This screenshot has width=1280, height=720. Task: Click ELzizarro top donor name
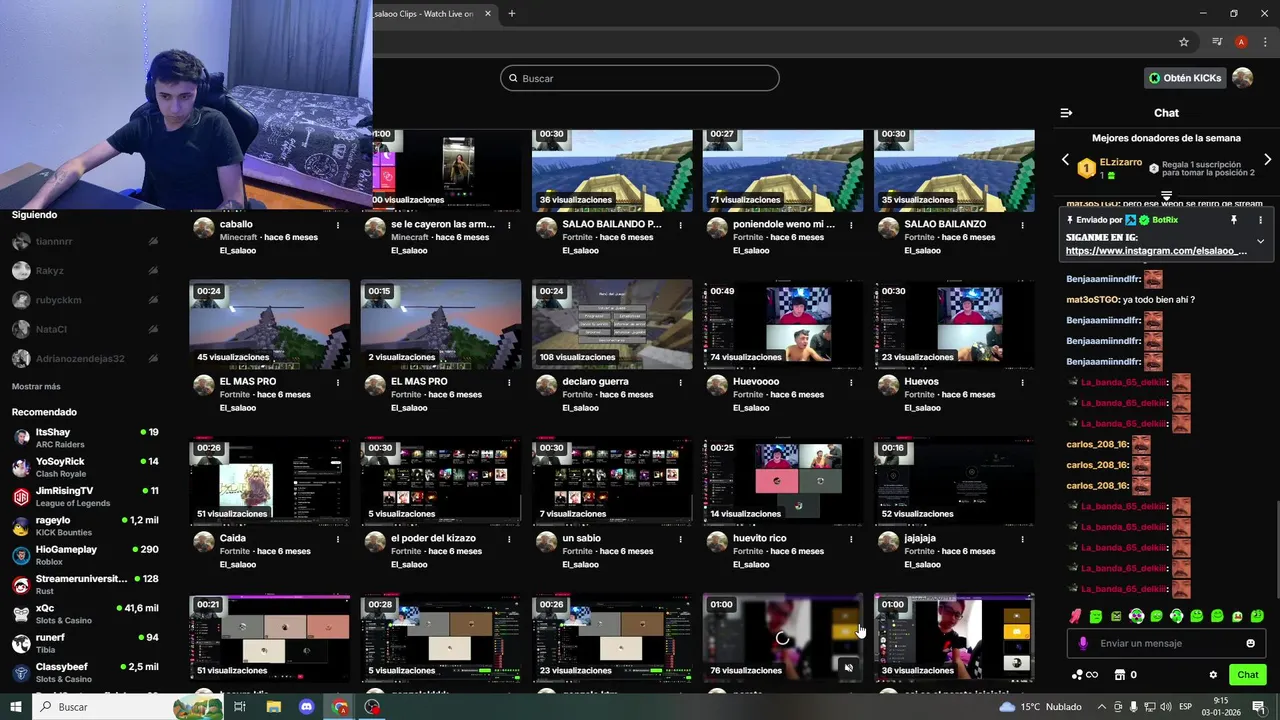pos(1120,162)
